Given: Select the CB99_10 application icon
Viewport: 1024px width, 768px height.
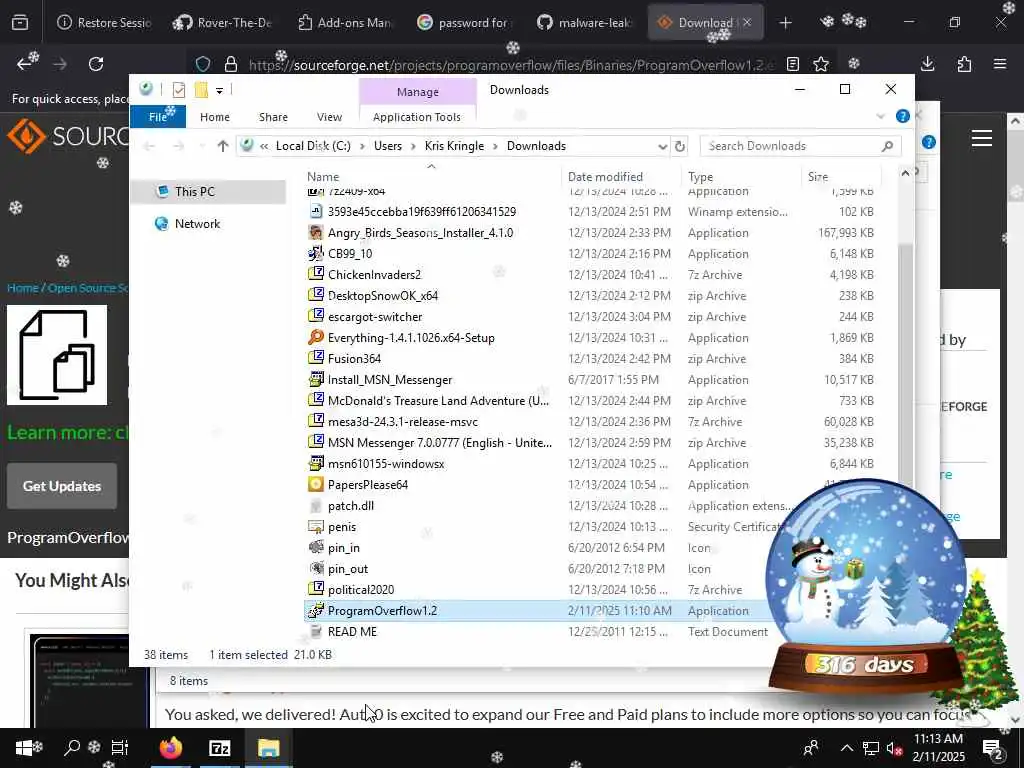Looking at the screenshot, I should point(315,253).
